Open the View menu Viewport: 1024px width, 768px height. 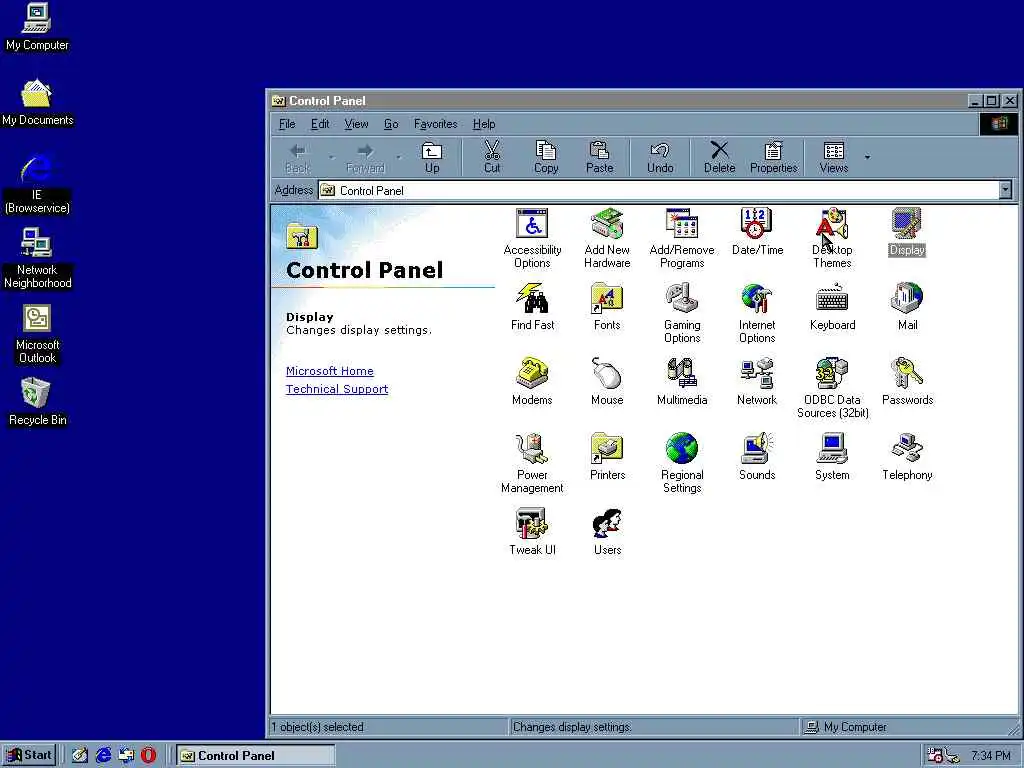(357, 124)
